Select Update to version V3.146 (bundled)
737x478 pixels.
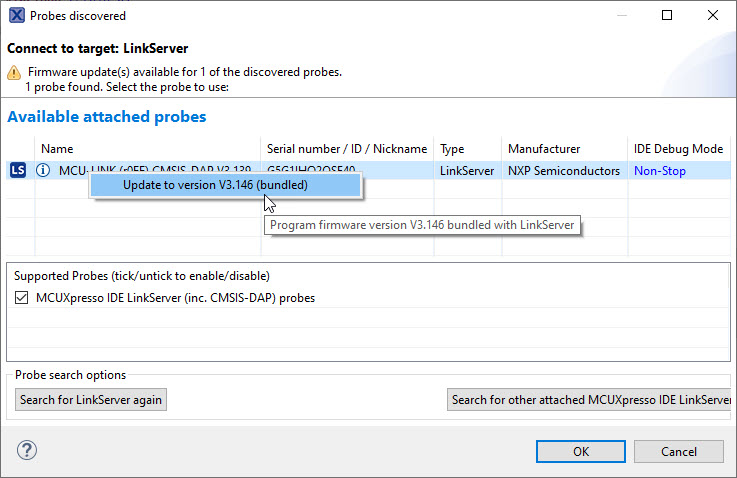coord(214,185)
